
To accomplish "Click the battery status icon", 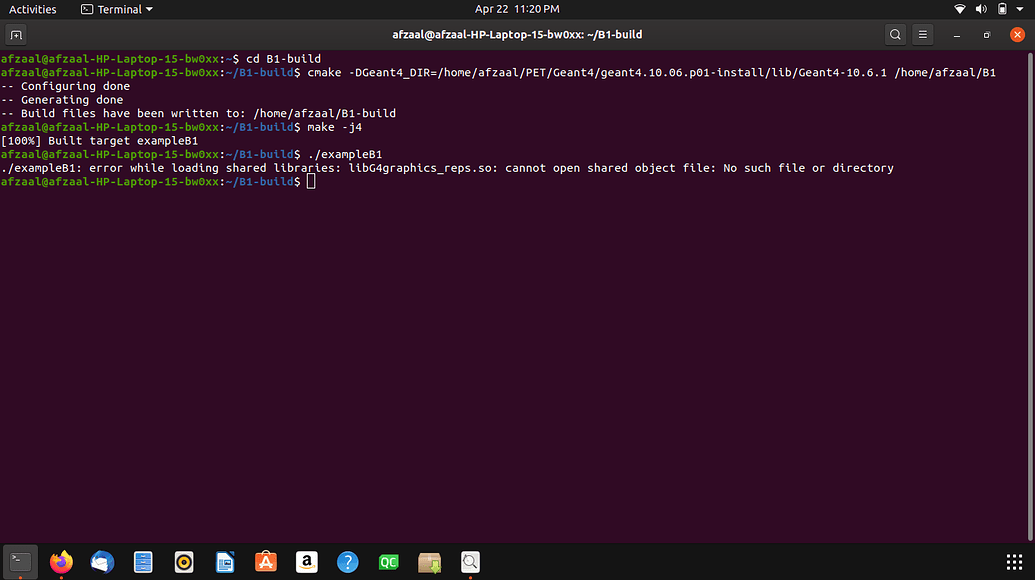I will tap(1002, 9).
